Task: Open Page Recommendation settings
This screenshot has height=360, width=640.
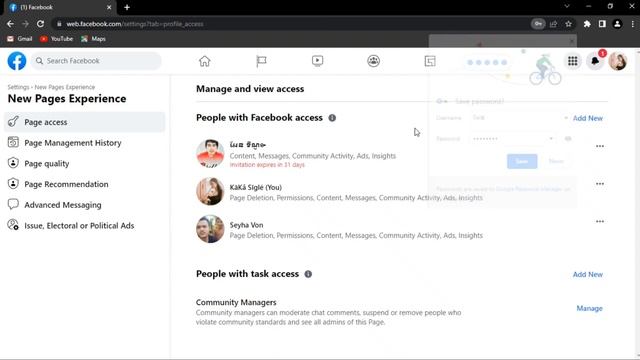Action: point(85,184)
